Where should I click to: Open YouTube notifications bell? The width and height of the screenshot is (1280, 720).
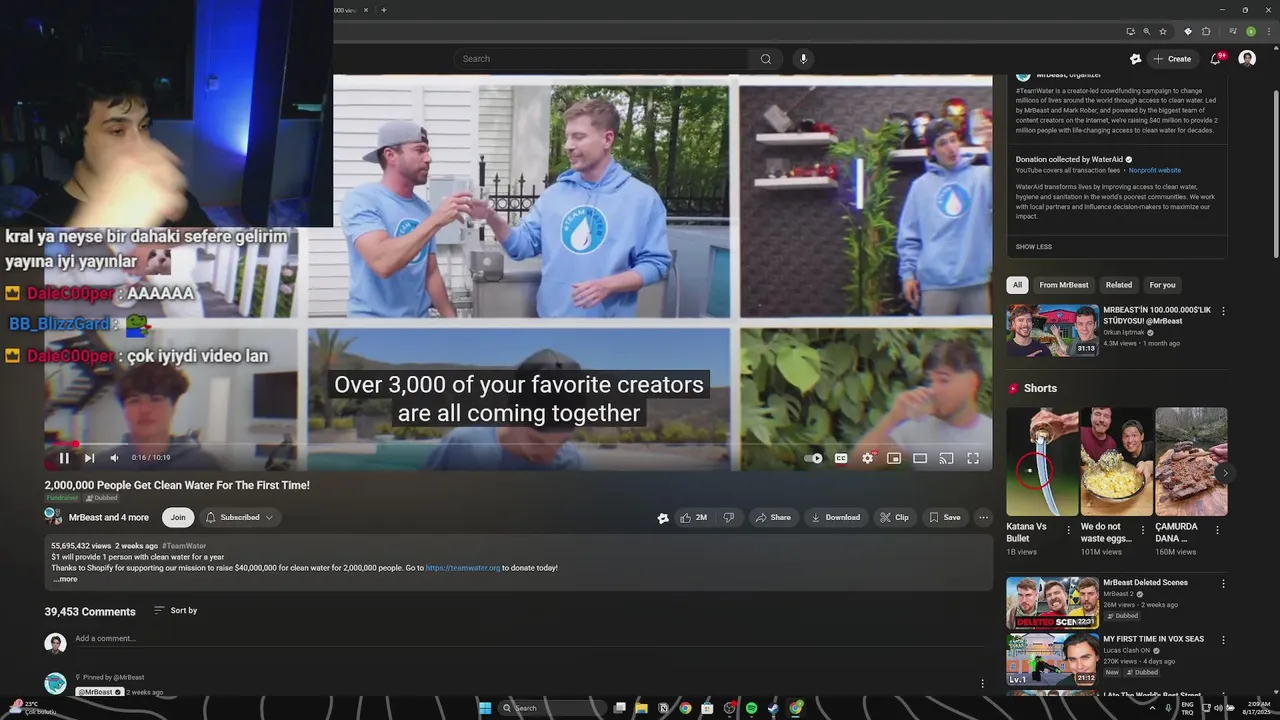(1216, 59)
